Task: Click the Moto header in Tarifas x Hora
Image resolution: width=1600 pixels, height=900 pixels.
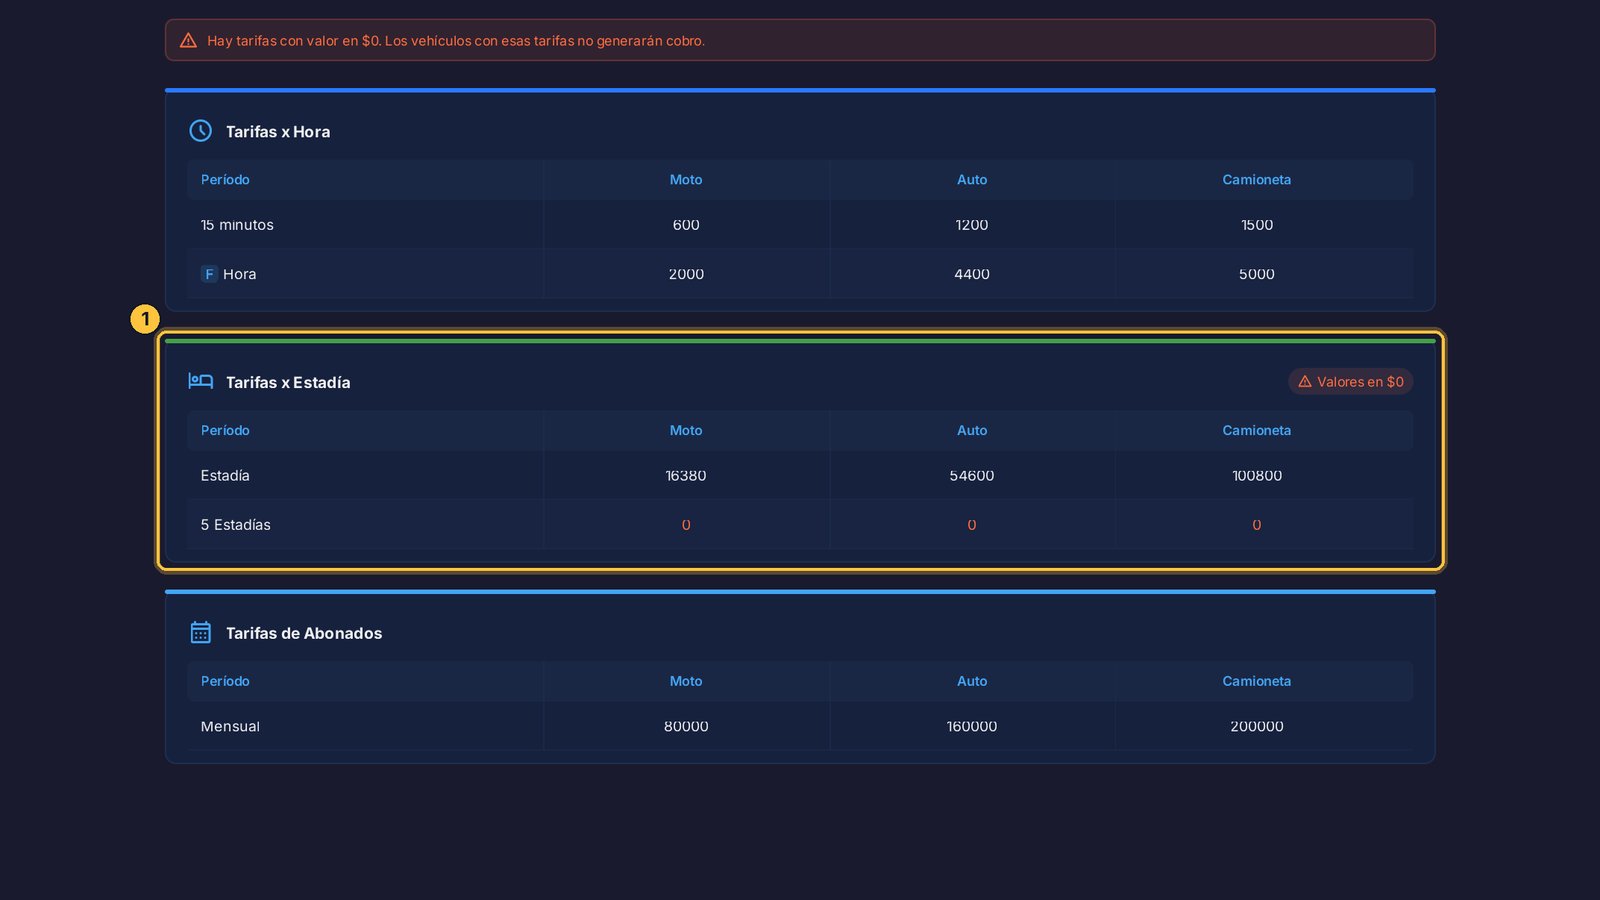Action: click(x=686, y=180)
